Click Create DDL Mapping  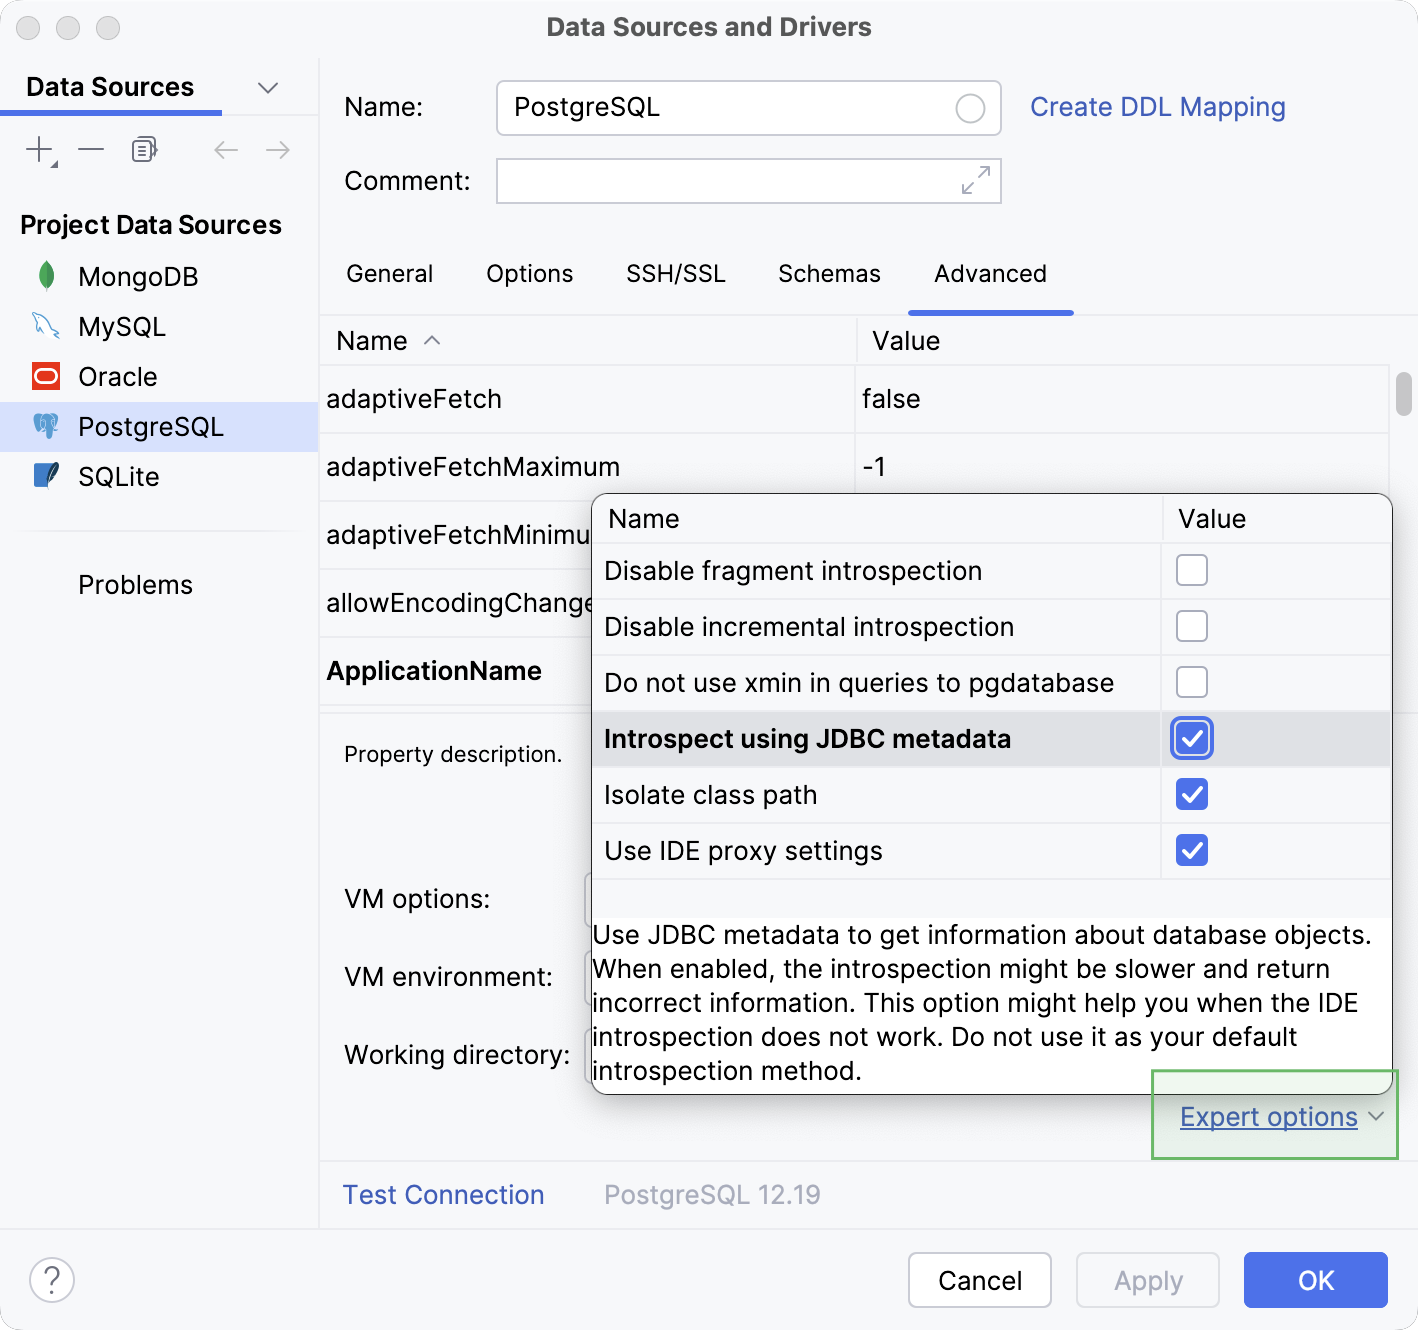pos(1157,107)
